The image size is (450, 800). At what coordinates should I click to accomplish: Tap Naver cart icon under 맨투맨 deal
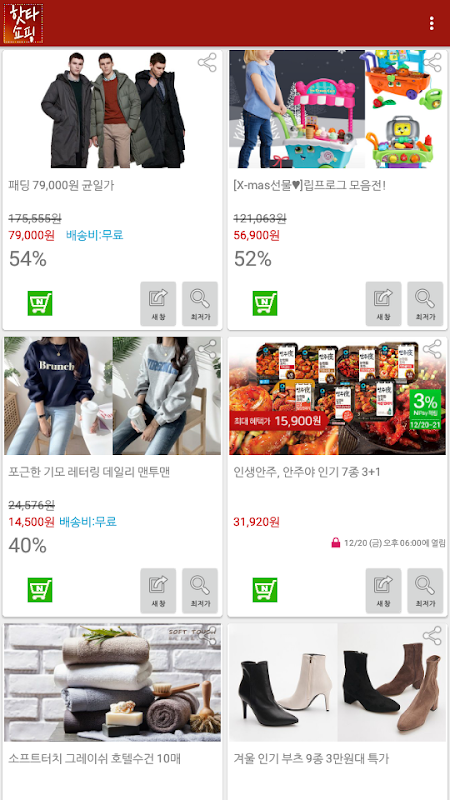coord(40,590)
